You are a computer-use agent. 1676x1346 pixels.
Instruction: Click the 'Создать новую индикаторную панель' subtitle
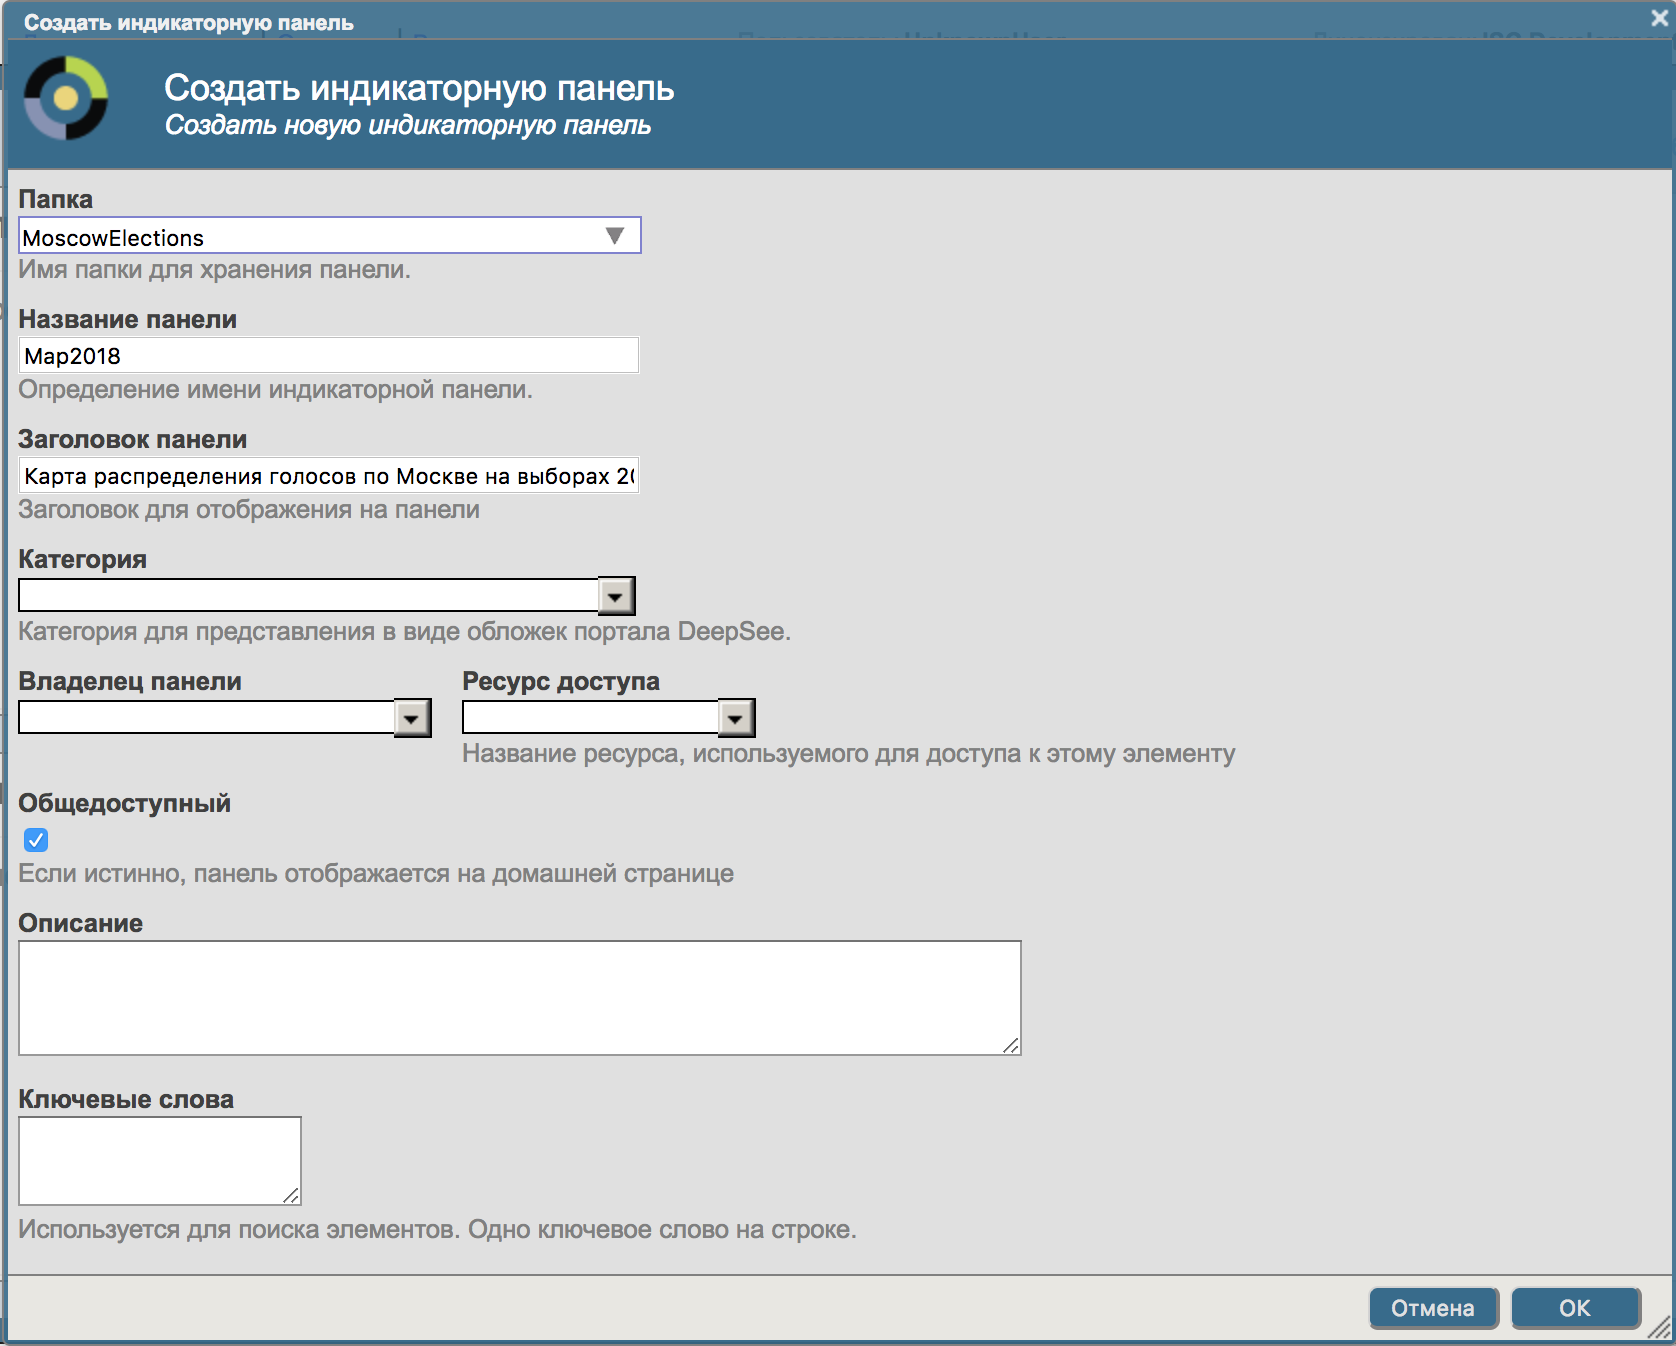pos(408,125)
